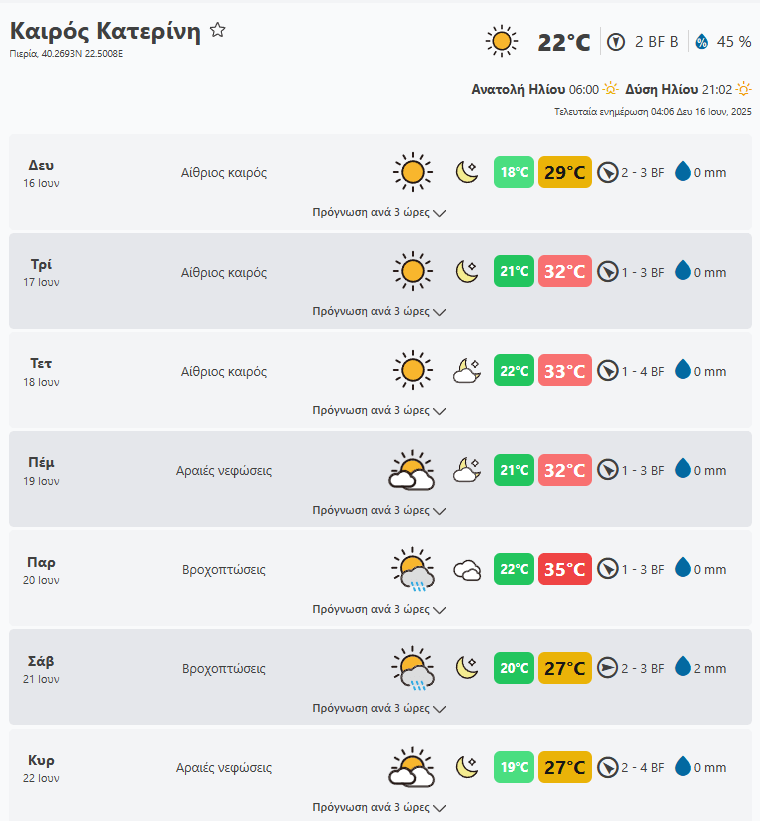
Task: Click the sunrise icon after 06:00
Action: pos(611,90)
